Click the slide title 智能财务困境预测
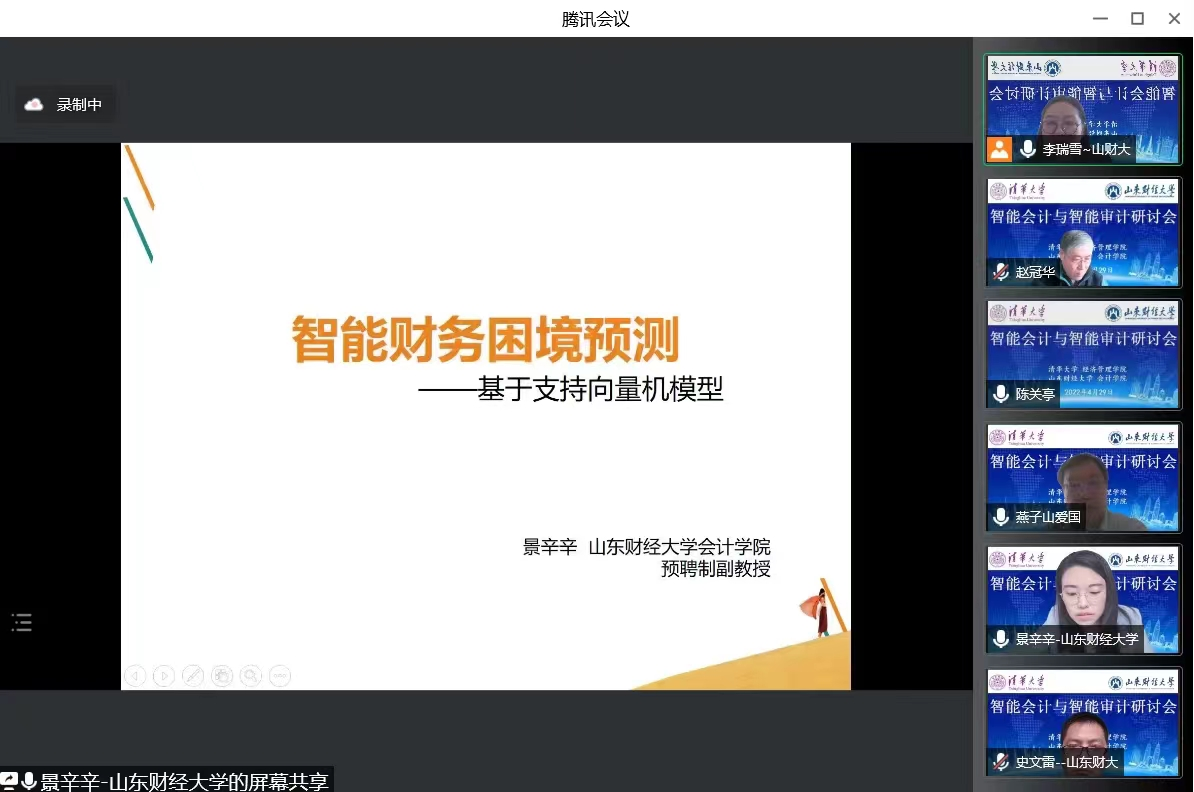This screenshot has width=1194, height=792. [x=485, y=340]
